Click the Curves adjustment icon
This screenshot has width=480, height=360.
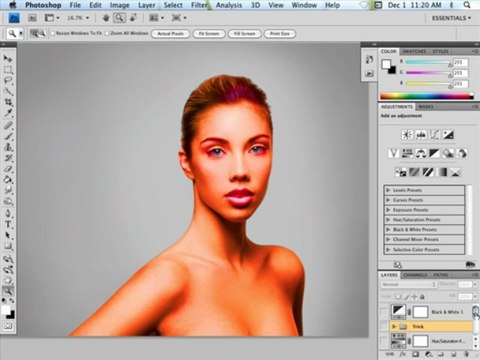(x=435, y=135)
